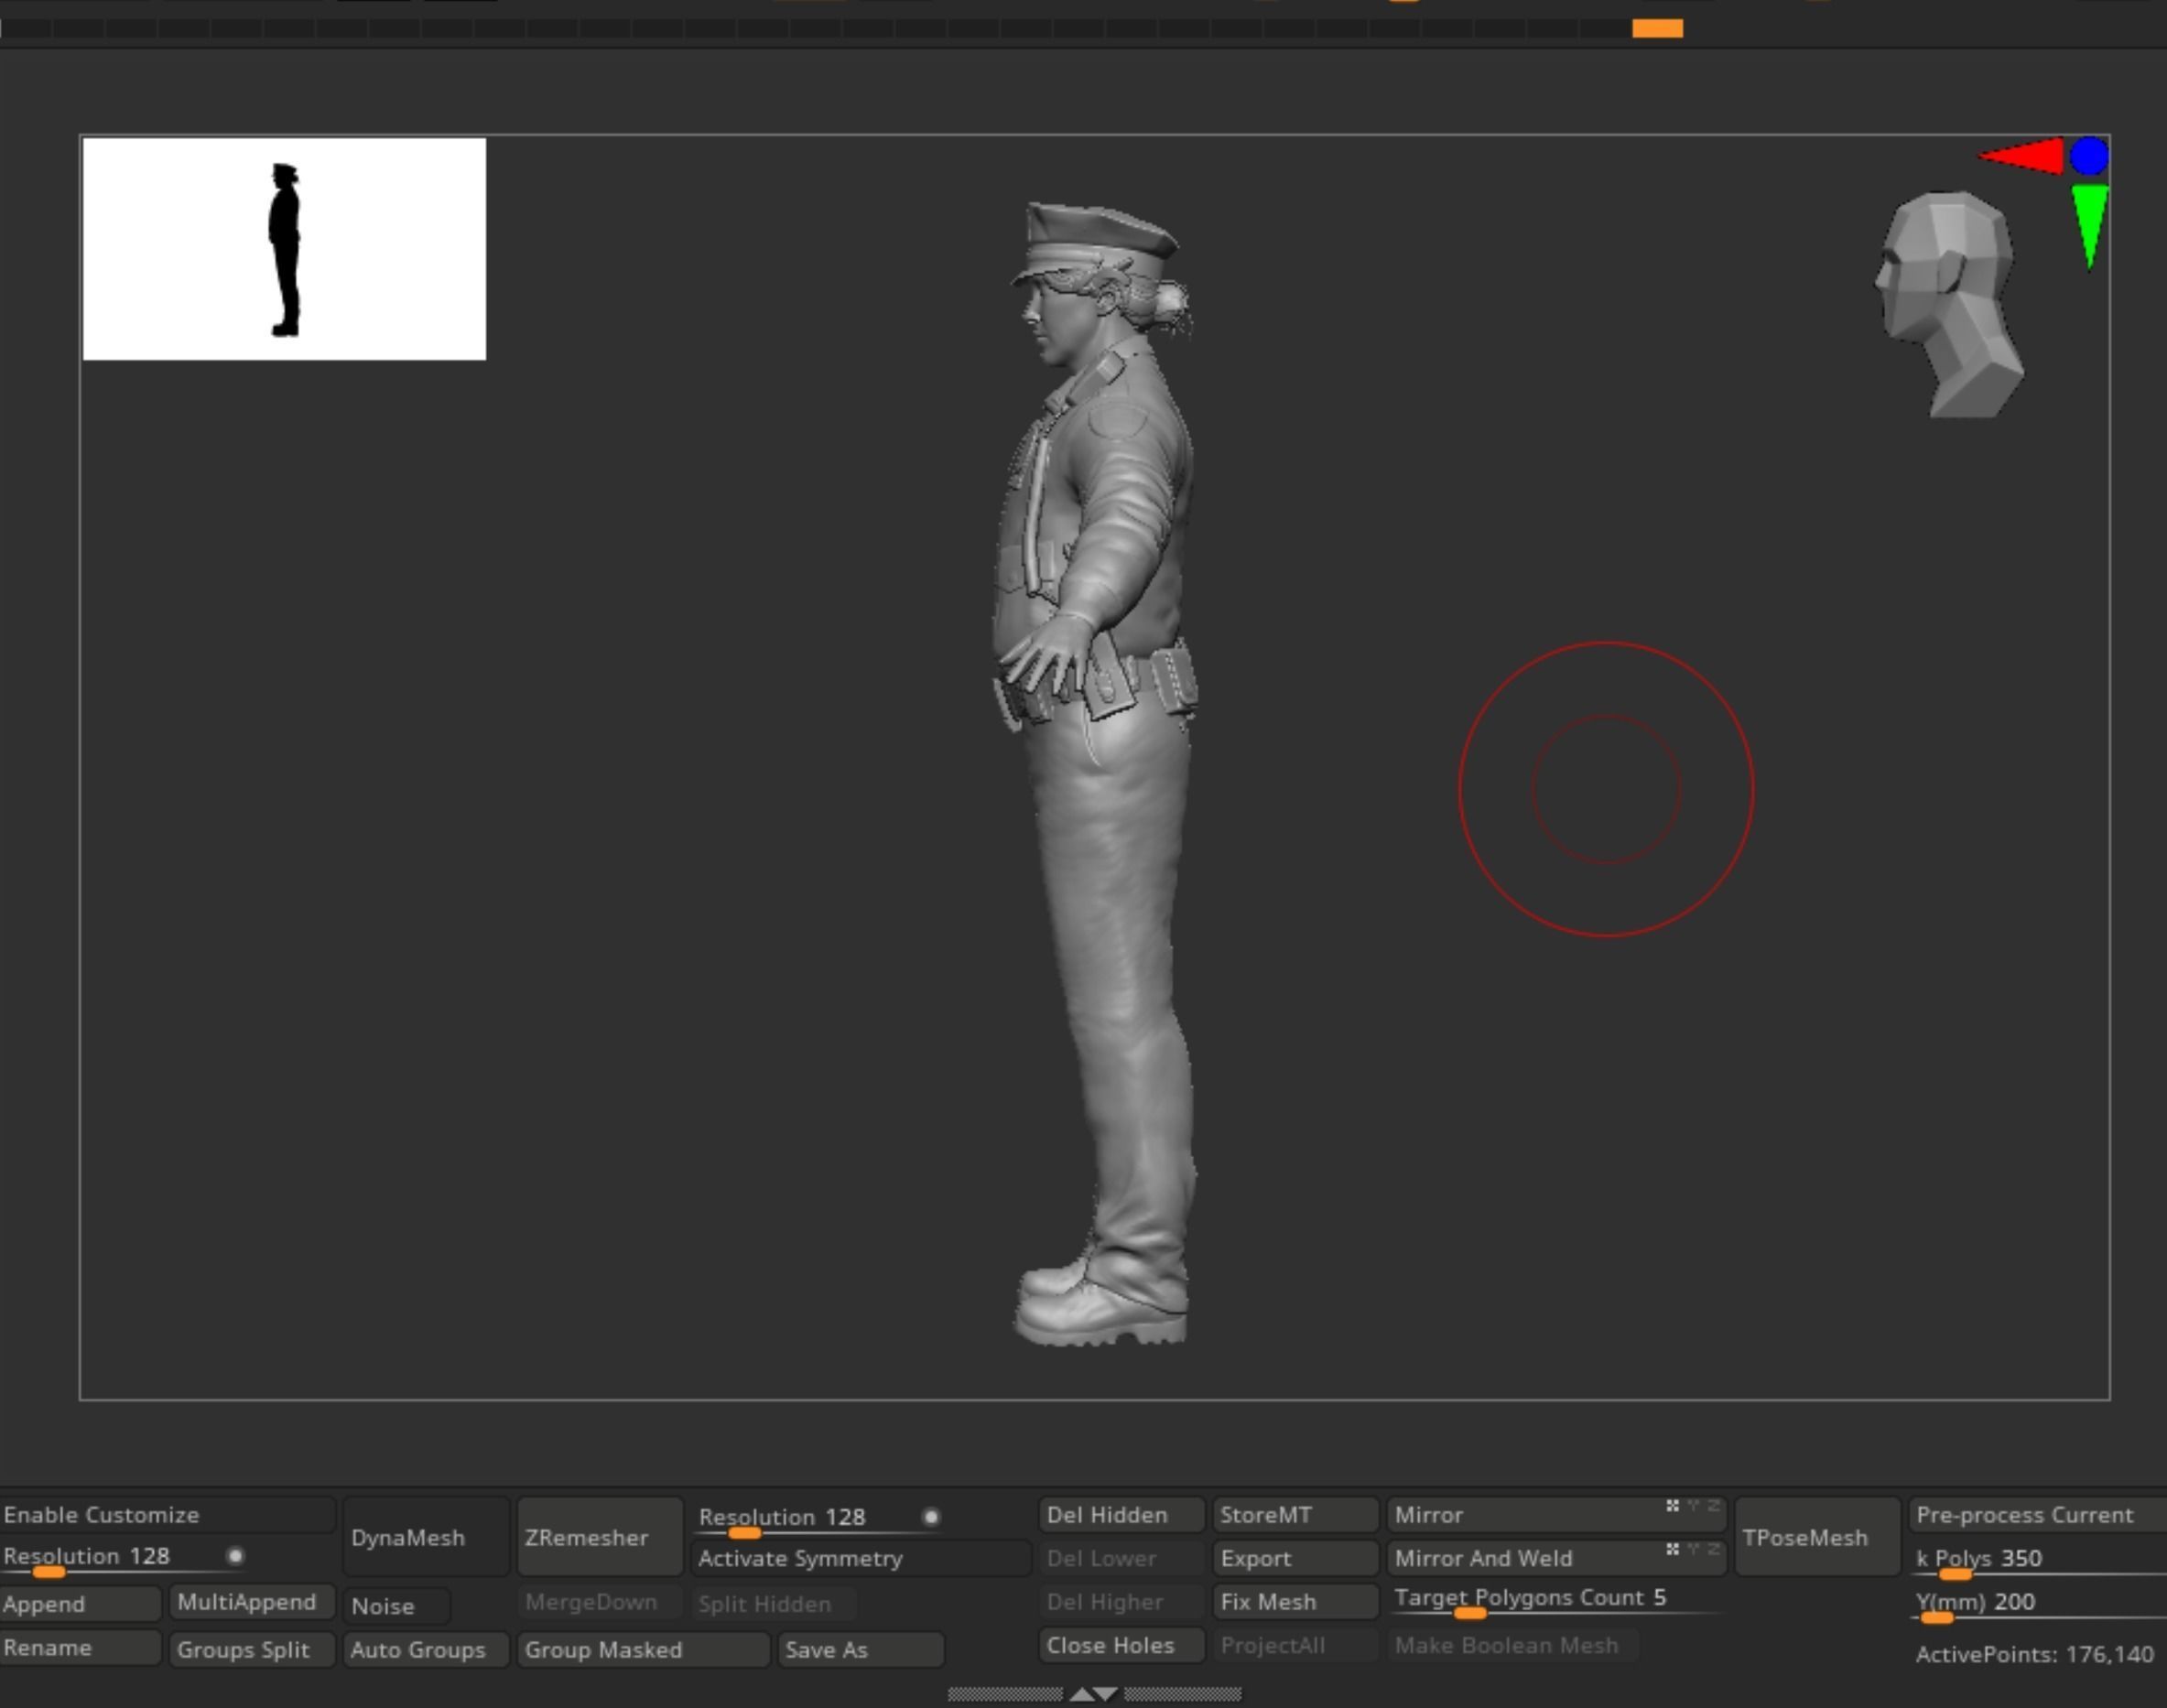Viewport: 2167px width, 1708px height.
Task: Toggle the Z axis icon on the Mirror button
Action: tap(1714, 1507)
